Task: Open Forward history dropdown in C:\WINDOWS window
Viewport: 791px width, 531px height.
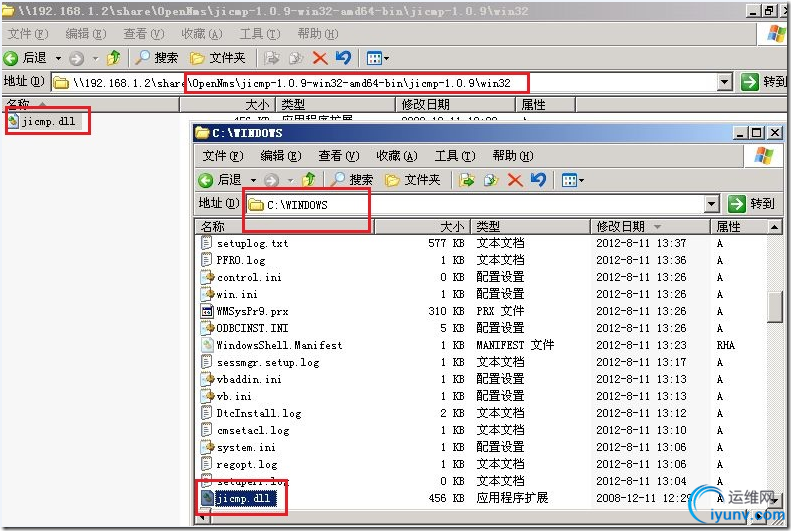Action: pyautogui.click(x=291, y=180)
